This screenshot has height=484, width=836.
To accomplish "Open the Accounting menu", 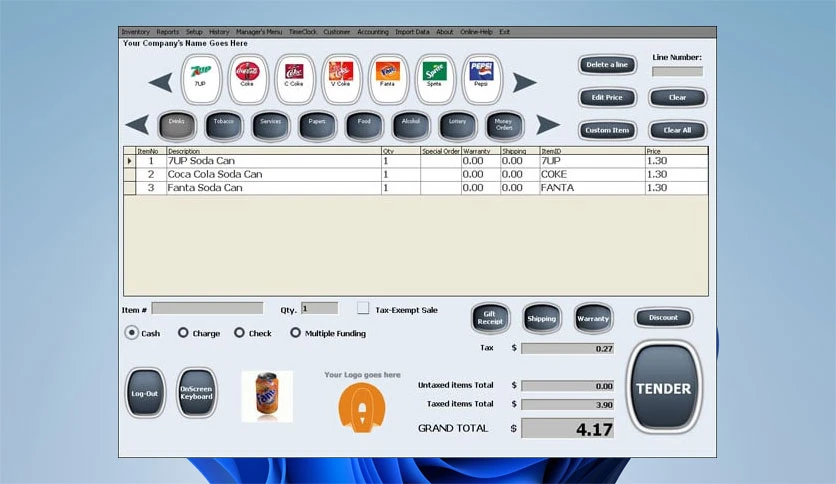I will (x=373, y=32).
